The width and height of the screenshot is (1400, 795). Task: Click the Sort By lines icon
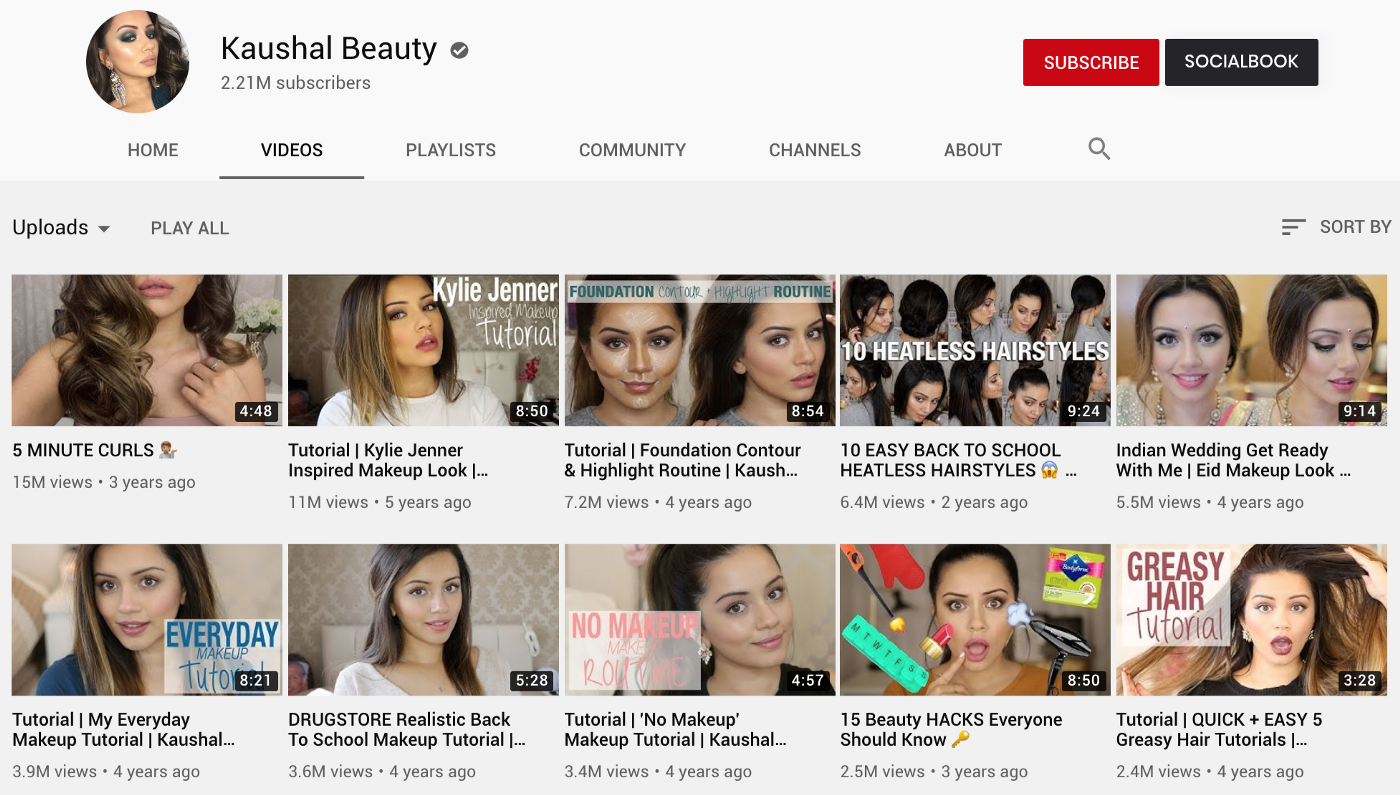pyautogui.click(x=1294, y=227)
